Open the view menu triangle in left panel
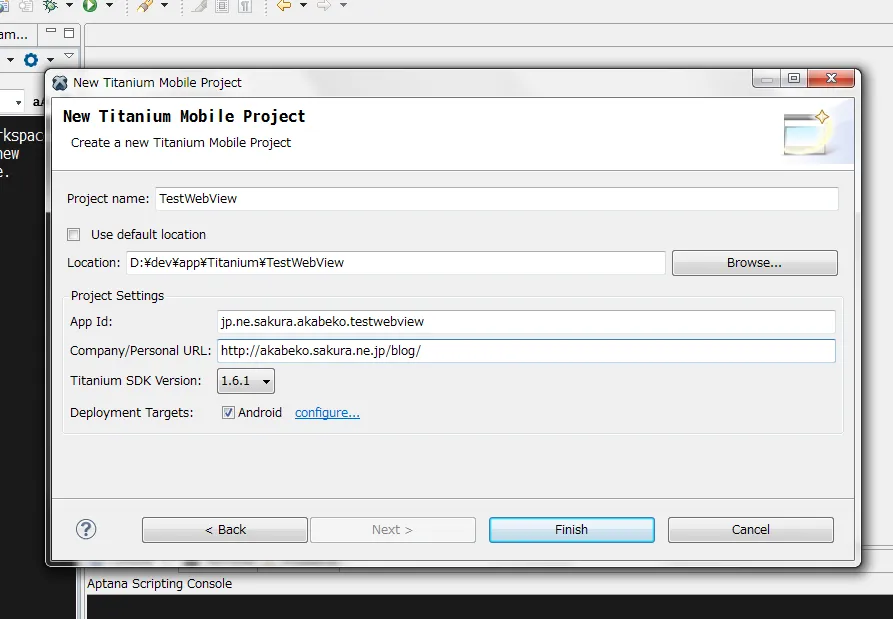The width and height of the screenshot is (893, 619). [69, 57]
